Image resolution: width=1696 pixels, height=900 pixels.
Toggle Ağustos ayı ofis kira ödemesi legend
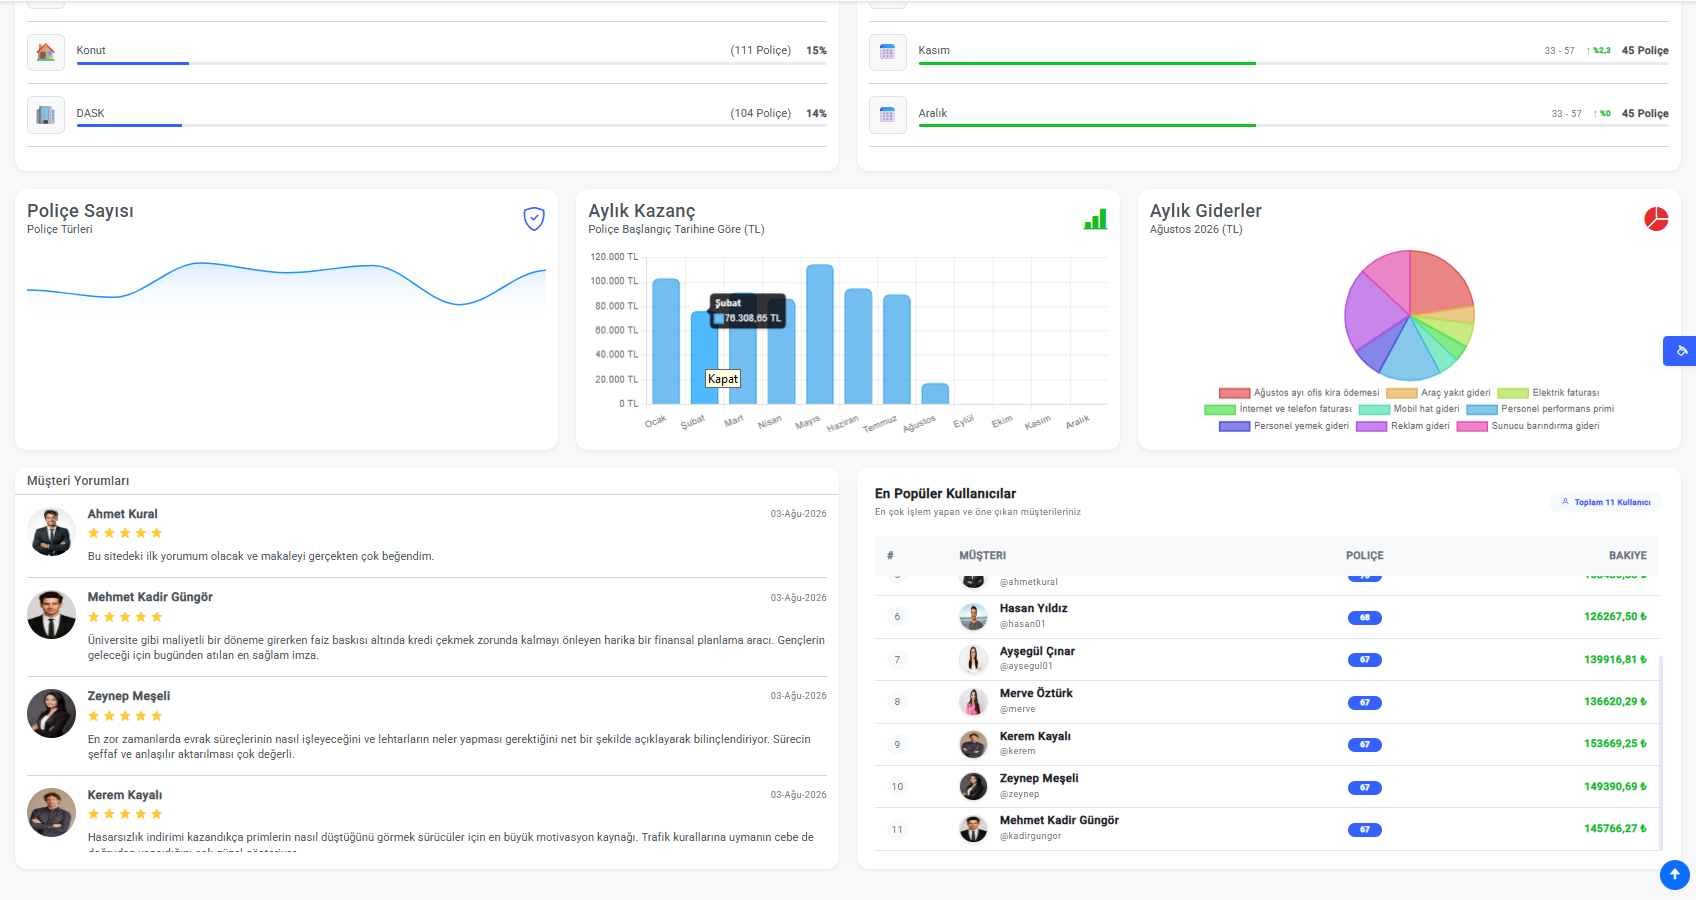tap(1299, 393)
